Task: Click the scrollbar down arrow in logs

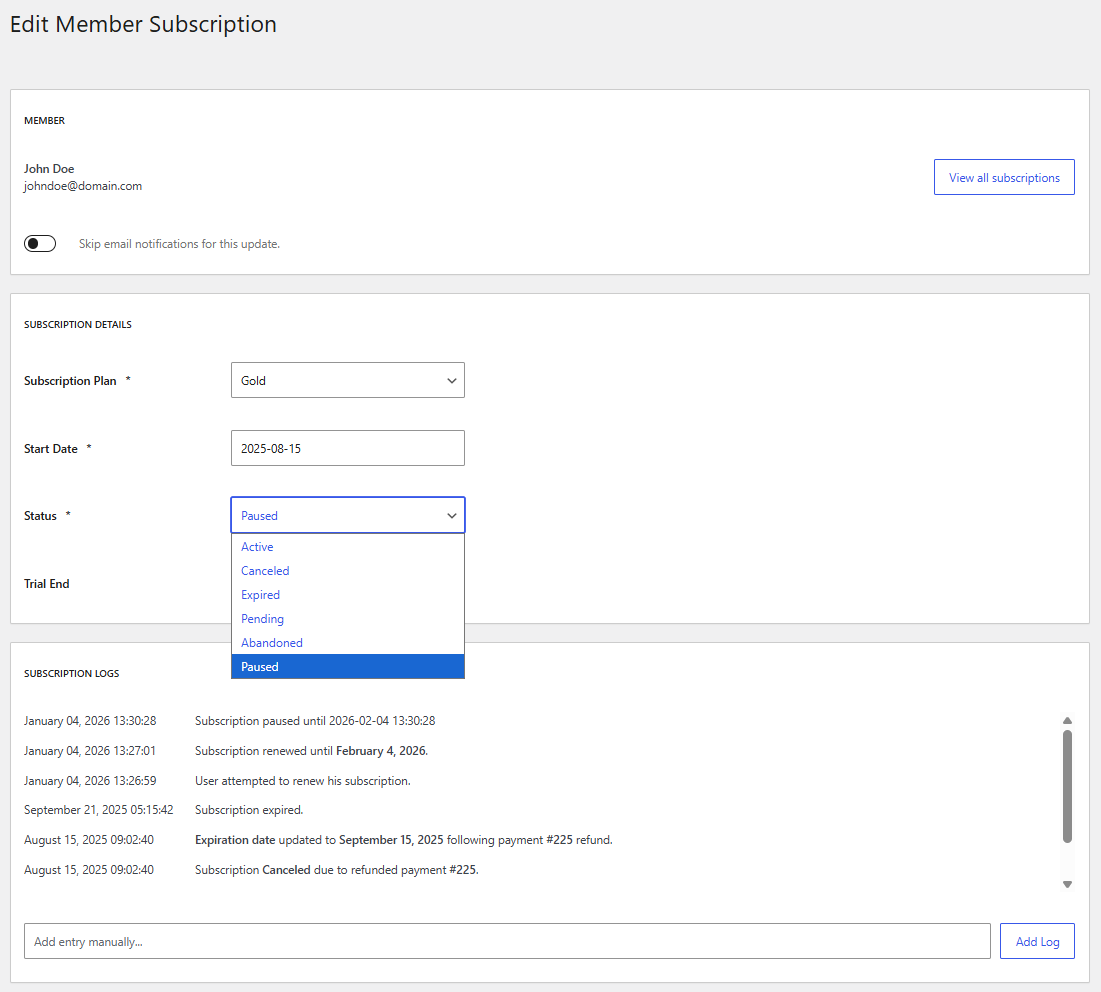Action: coord(1067,883)
